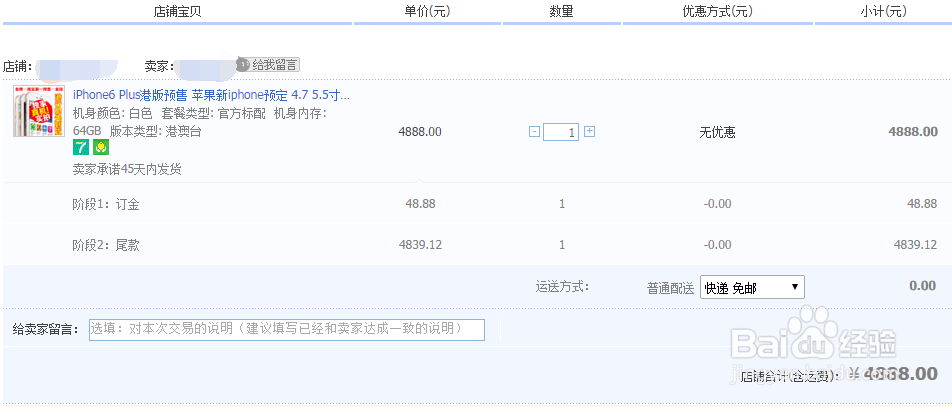The height and width of the screenshot is (407, 952).
Task: Click the green 7-day return badge icon
Action: pos(81,147)
